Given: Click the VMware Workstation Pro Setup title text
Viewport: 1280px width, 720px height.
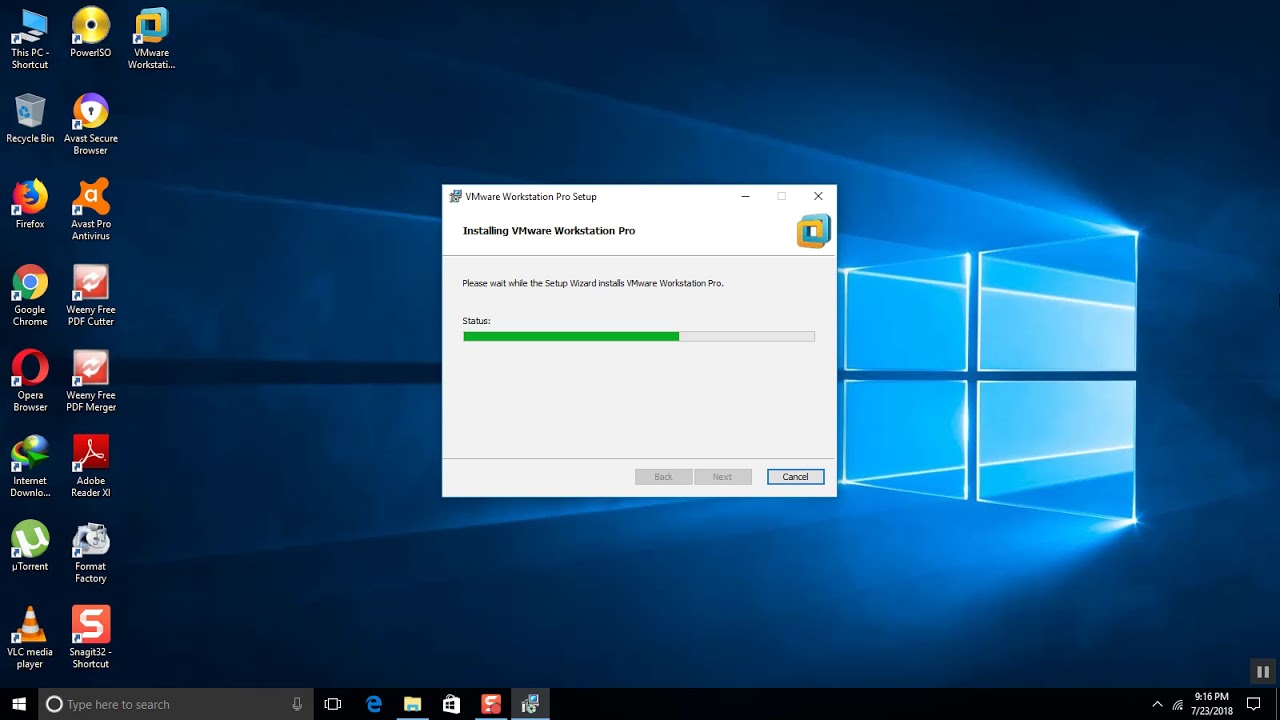Looking at the screenshot, I should coord(531,197).
